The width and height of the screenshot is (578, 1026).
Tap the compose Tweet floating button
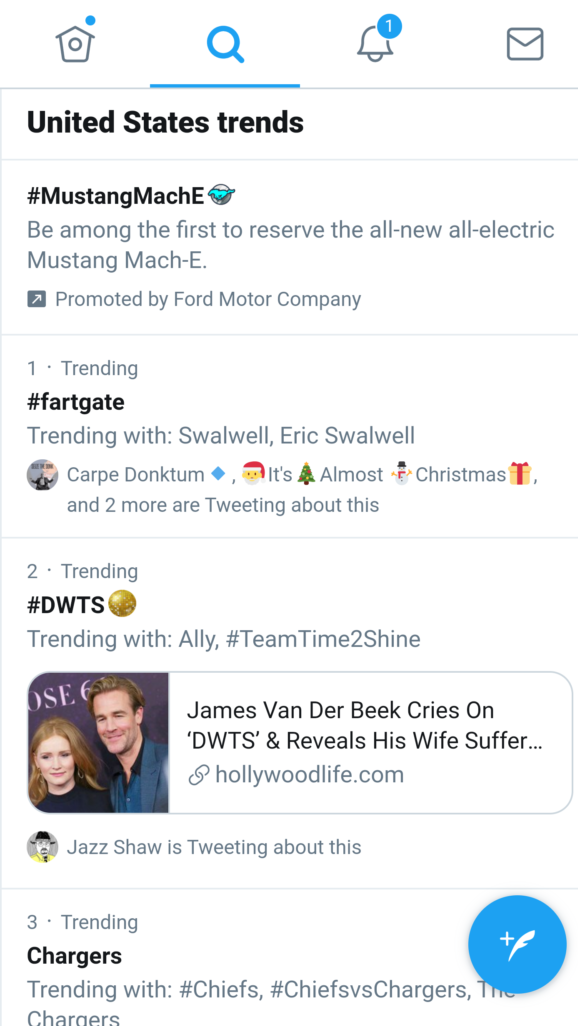517,944
